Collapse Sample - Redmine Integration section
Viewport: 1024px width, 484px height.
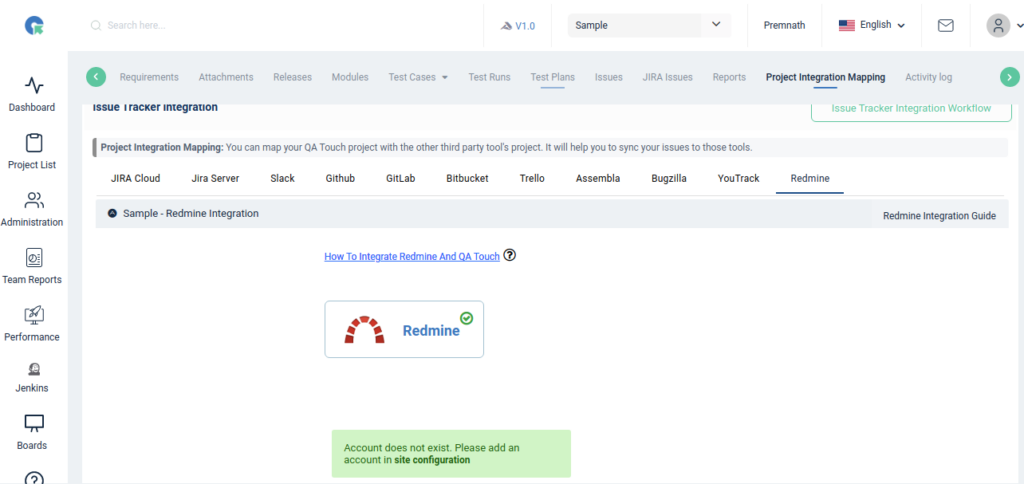112,214
